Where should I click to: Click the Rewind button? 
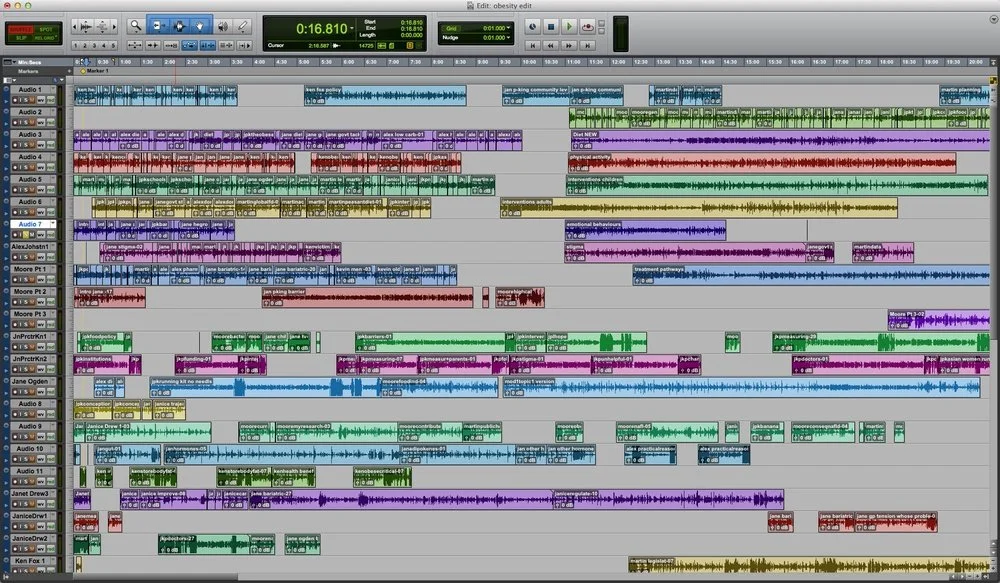coord(550,45)
